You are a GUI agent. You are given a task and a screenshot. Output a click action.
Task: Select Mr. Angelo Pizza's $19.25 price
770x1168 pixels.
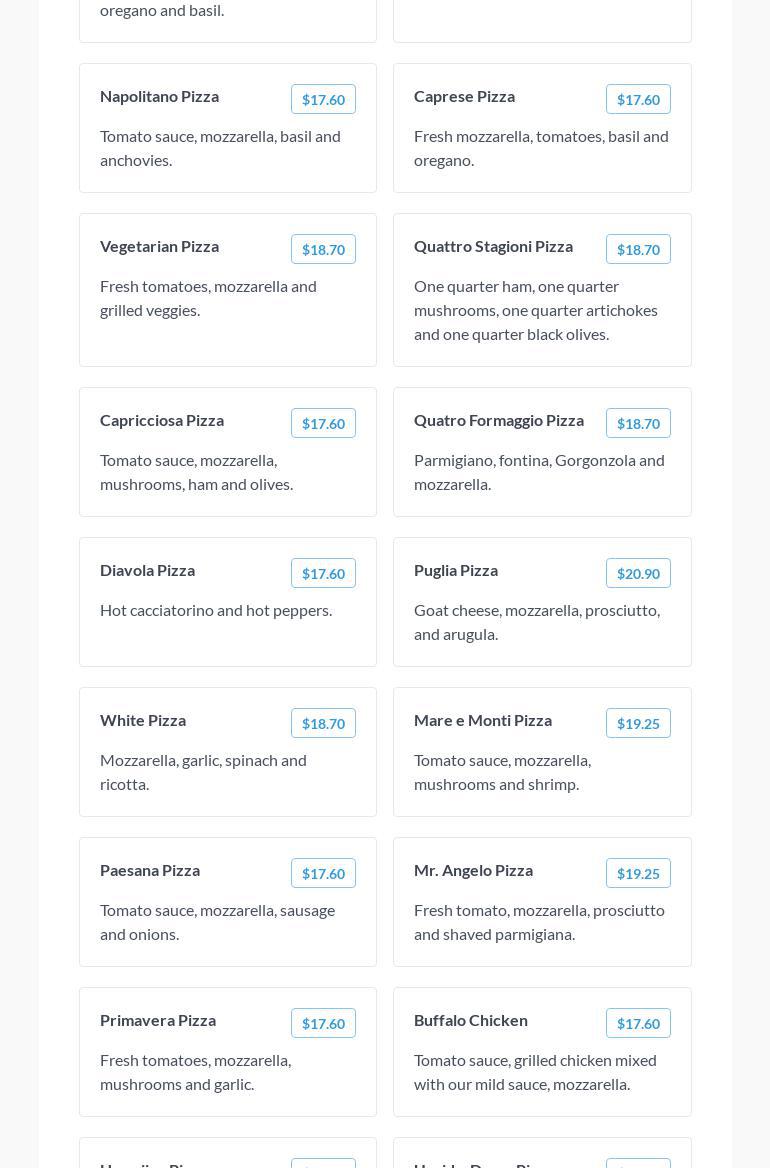tap(638, 873)
